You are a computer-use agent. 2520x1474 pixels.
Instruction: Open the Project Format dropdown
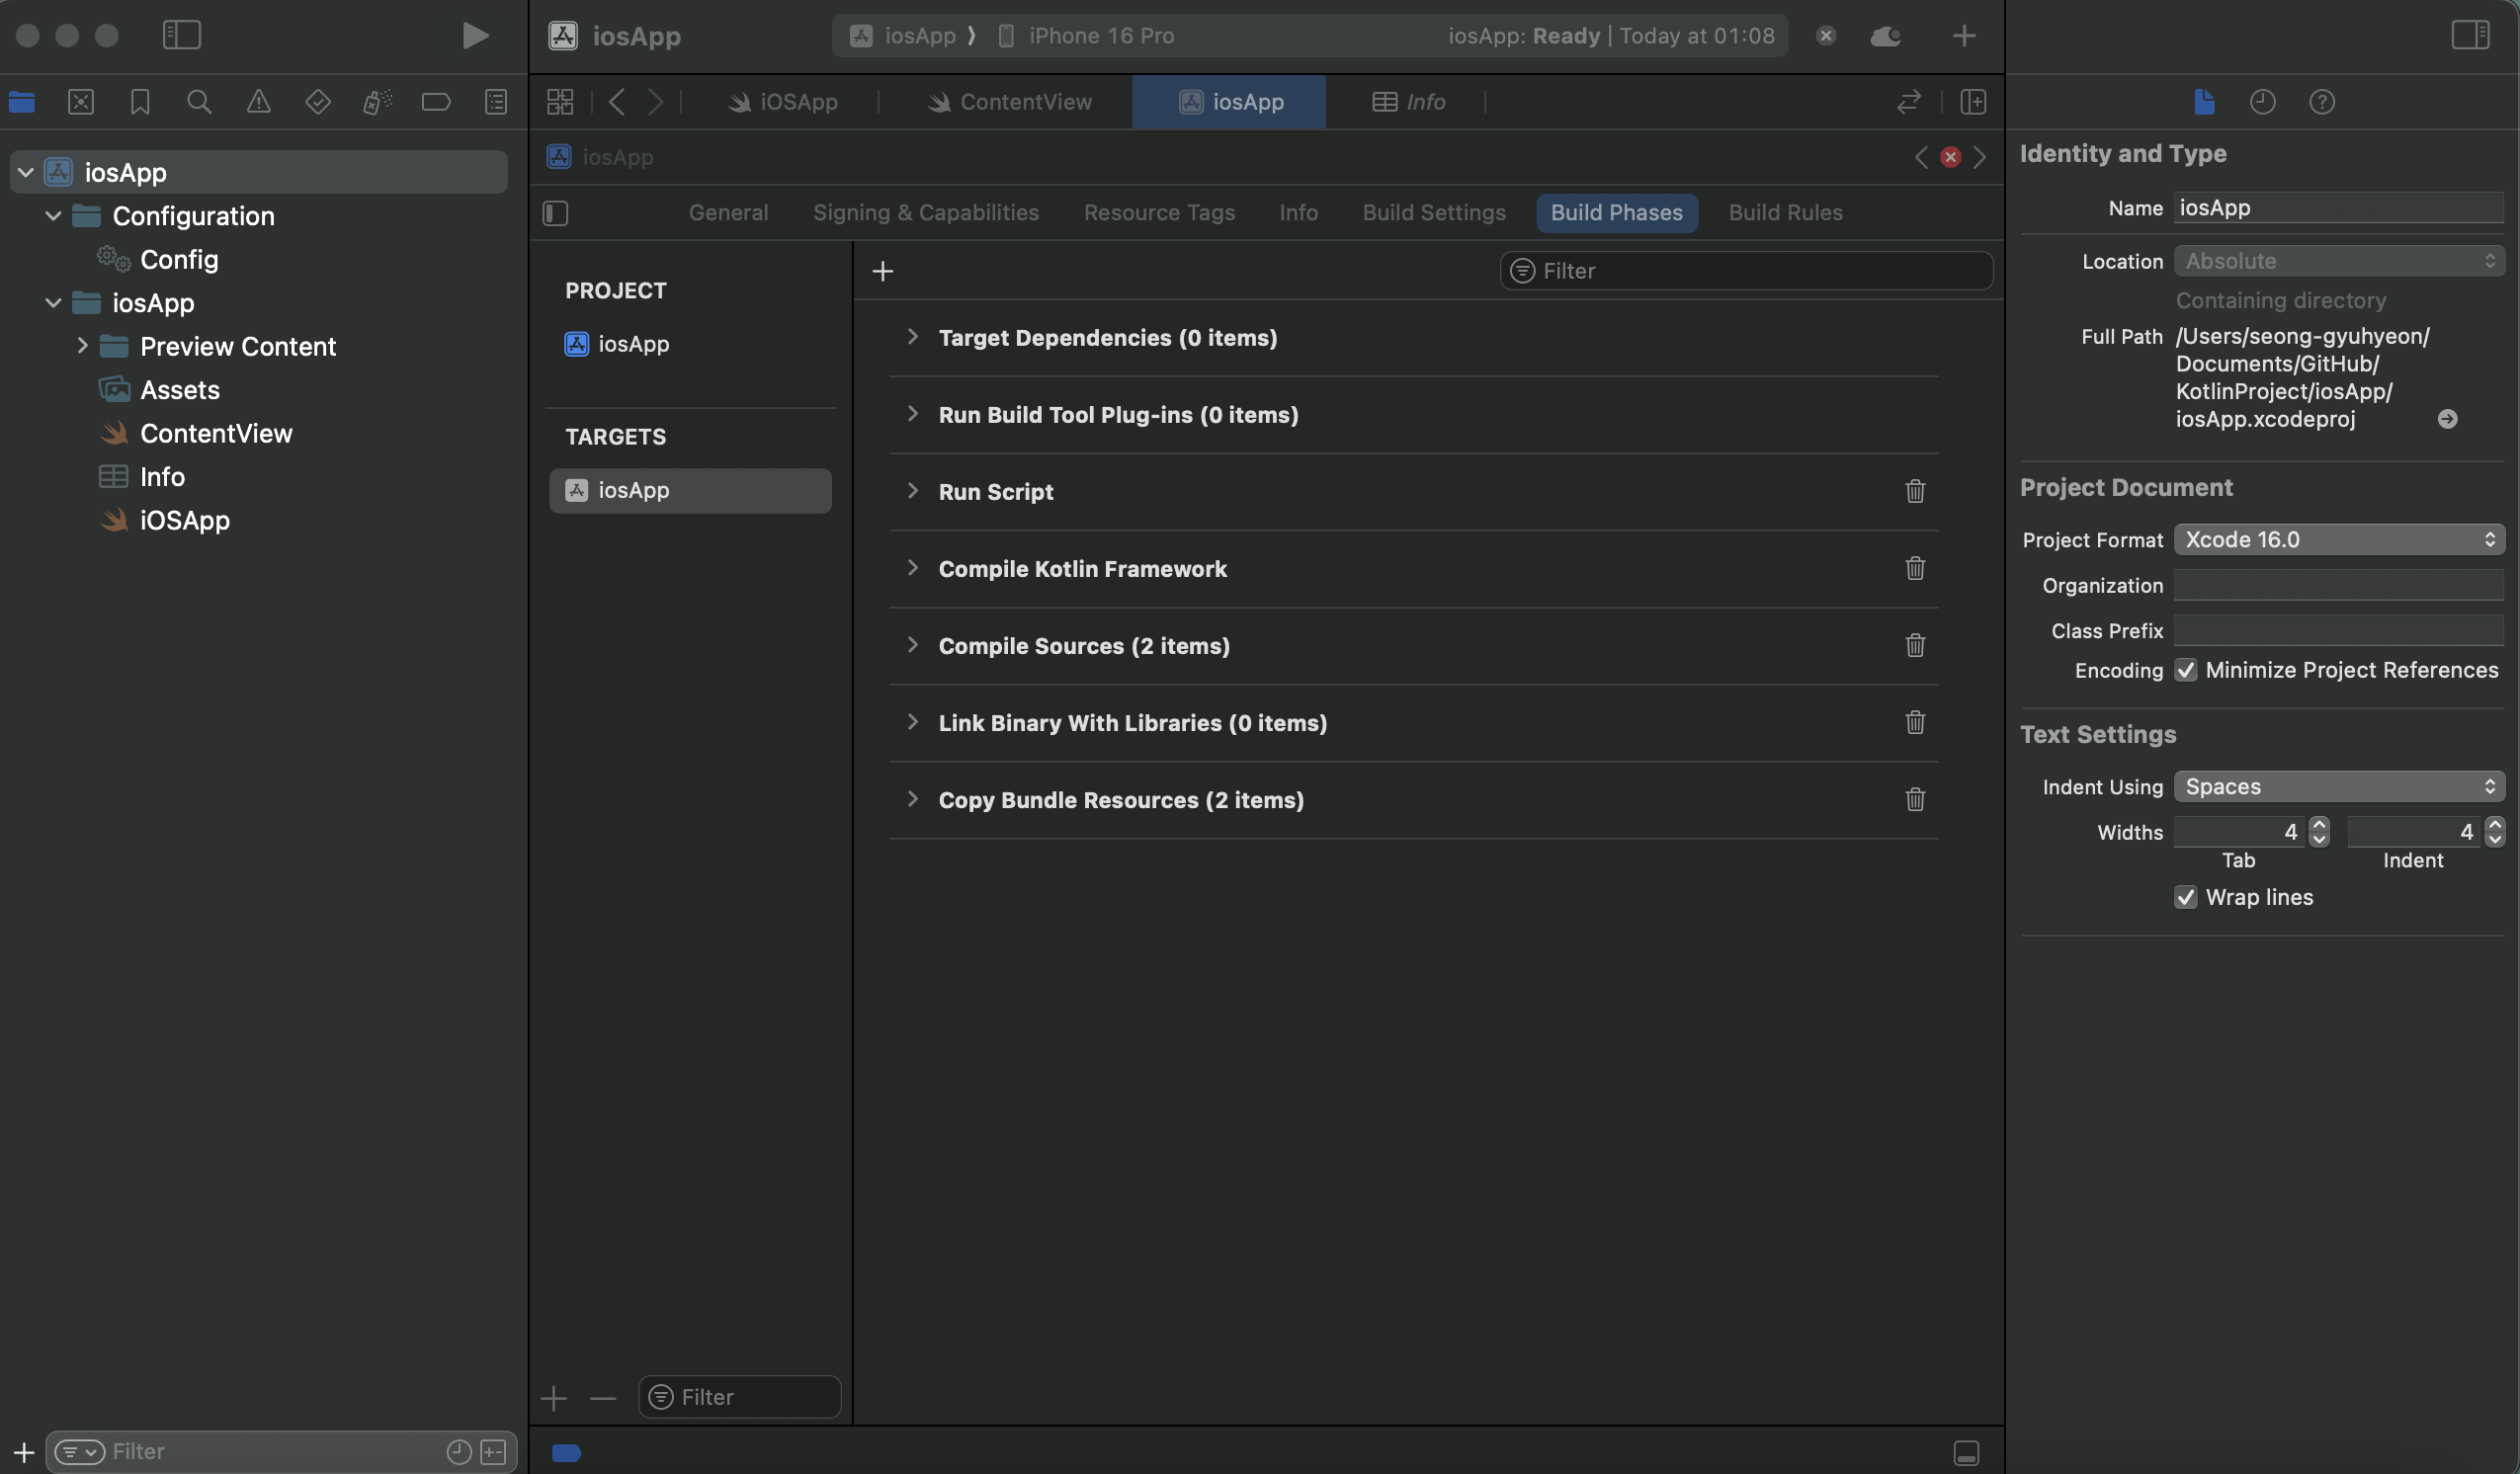point(2338,540)
